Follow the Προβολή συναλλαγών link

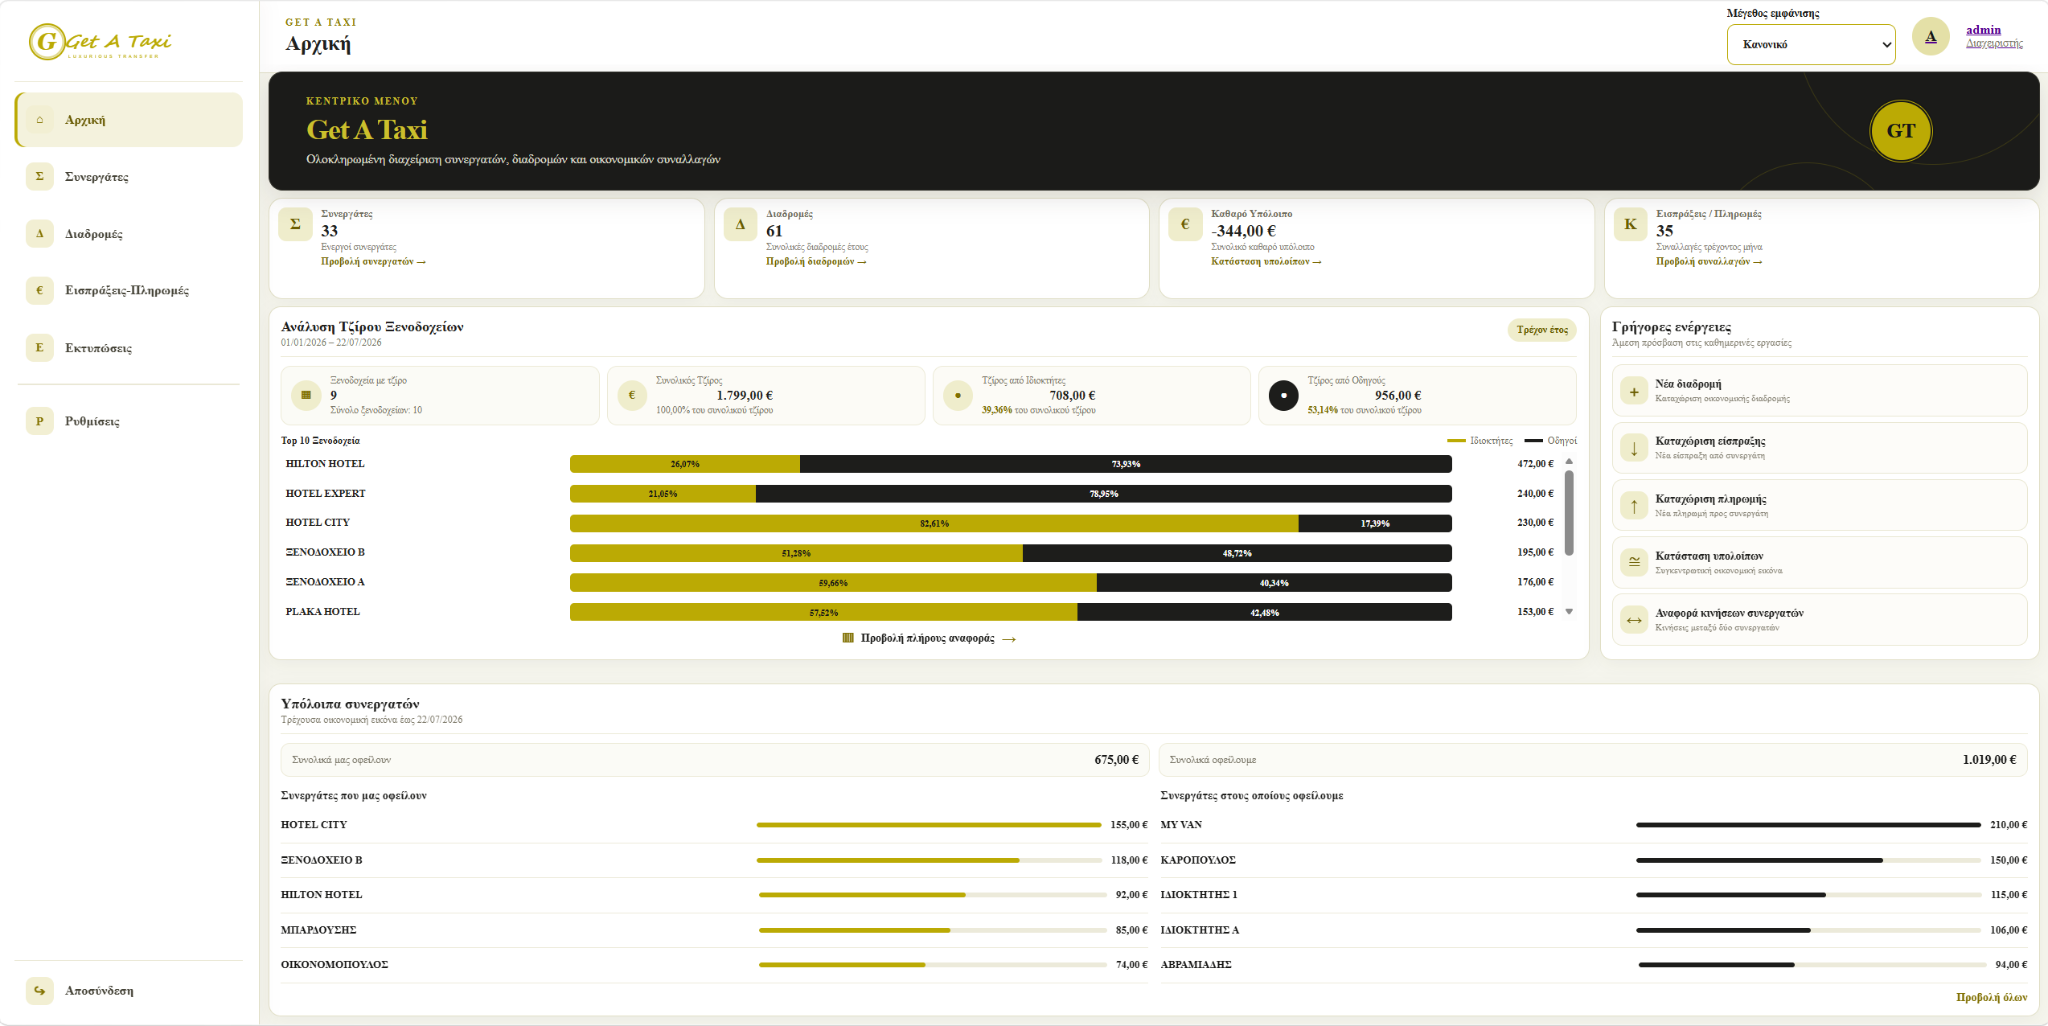[x=1709, y=262]
